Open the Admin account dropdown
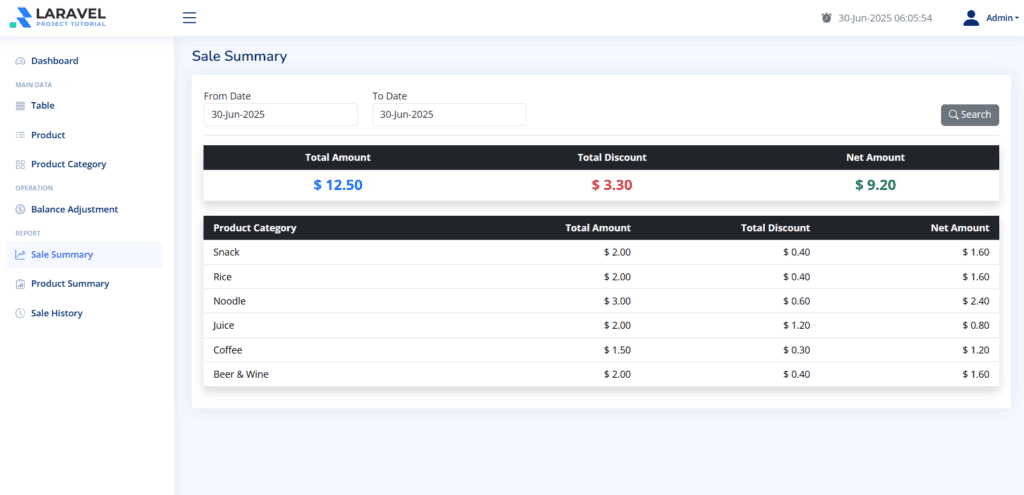This screenshot has height=495, width=1024. click(1001, 18)
